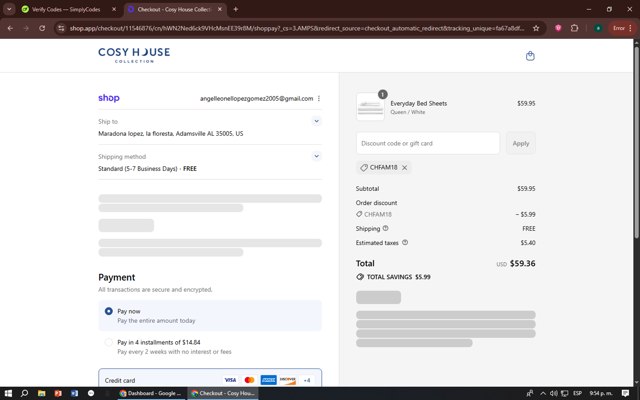Expand the Shipping method section
The image size is (640, 400).
coord(316,156)
